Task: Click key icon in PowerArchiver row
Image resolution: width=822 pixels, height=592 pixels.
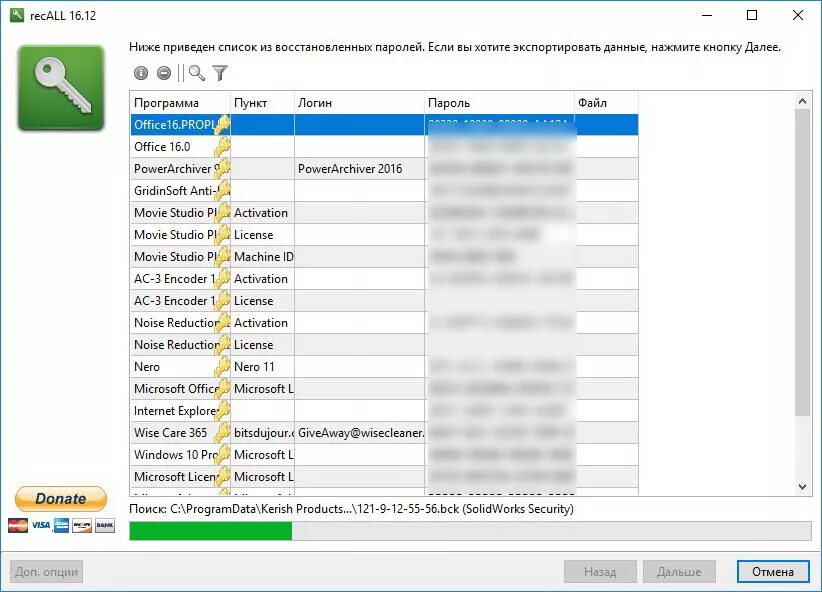Action: 222,169
